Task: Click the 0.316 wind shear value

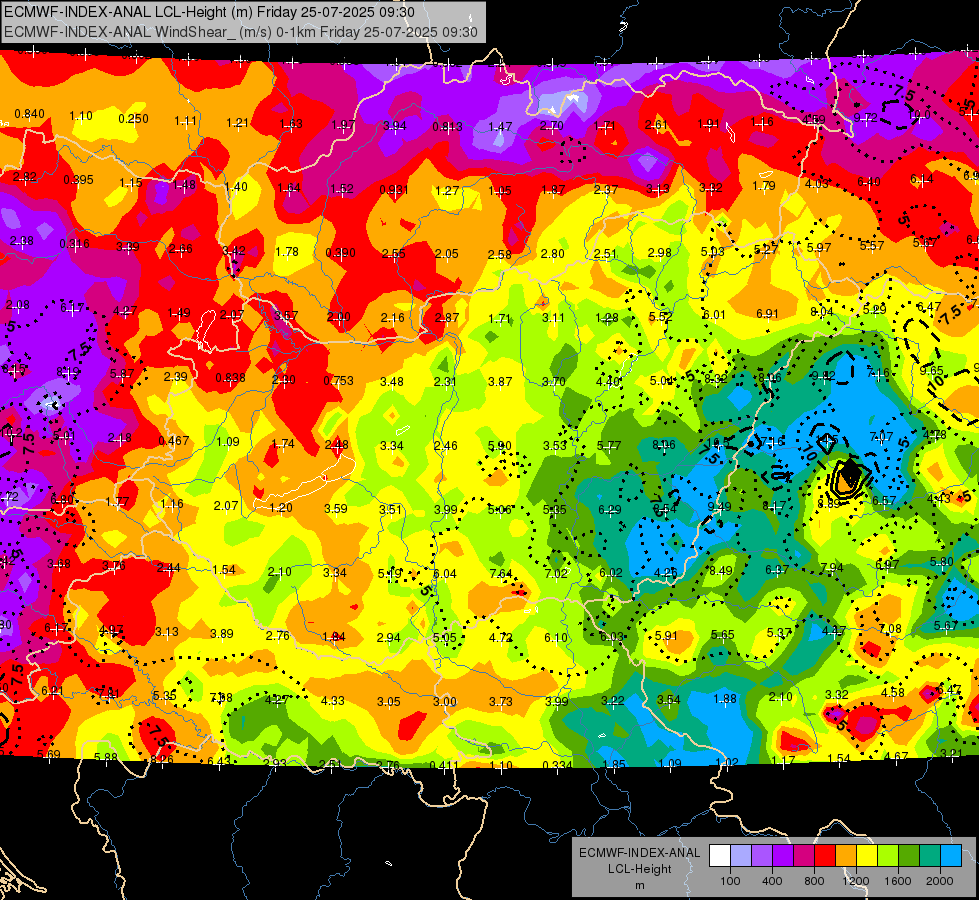Action: 74,244
